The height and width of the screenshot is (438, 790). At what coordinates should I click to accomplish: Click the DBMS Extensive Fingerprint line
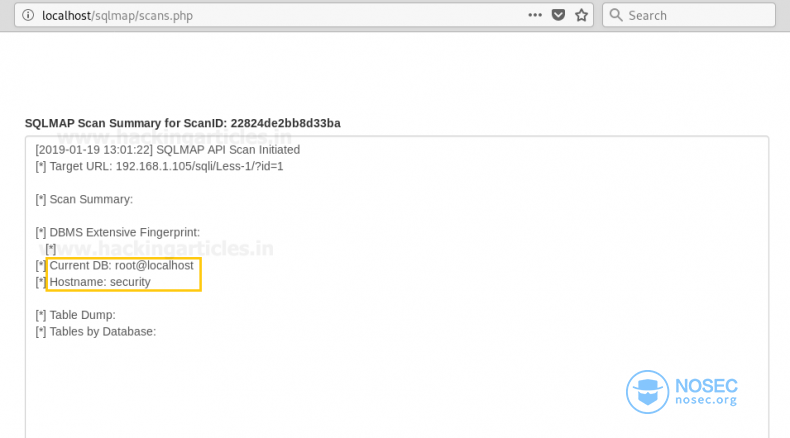tap(117, 232)
